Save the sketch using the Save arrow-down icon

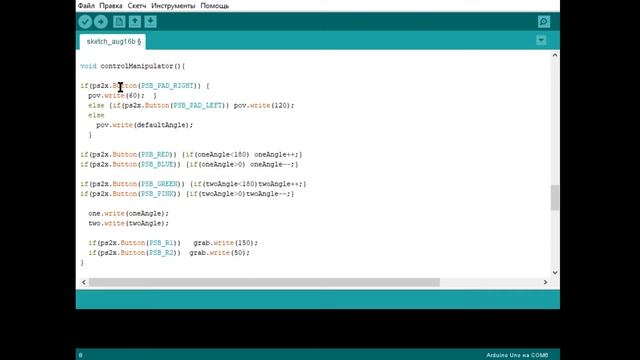(150, 22)
